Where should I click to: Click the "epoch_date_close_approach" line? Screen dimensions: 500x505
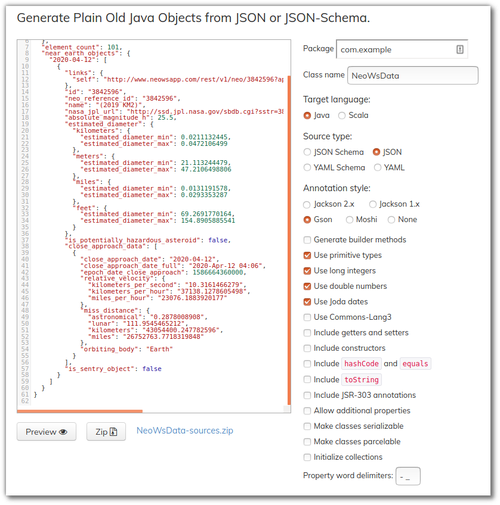163,272
